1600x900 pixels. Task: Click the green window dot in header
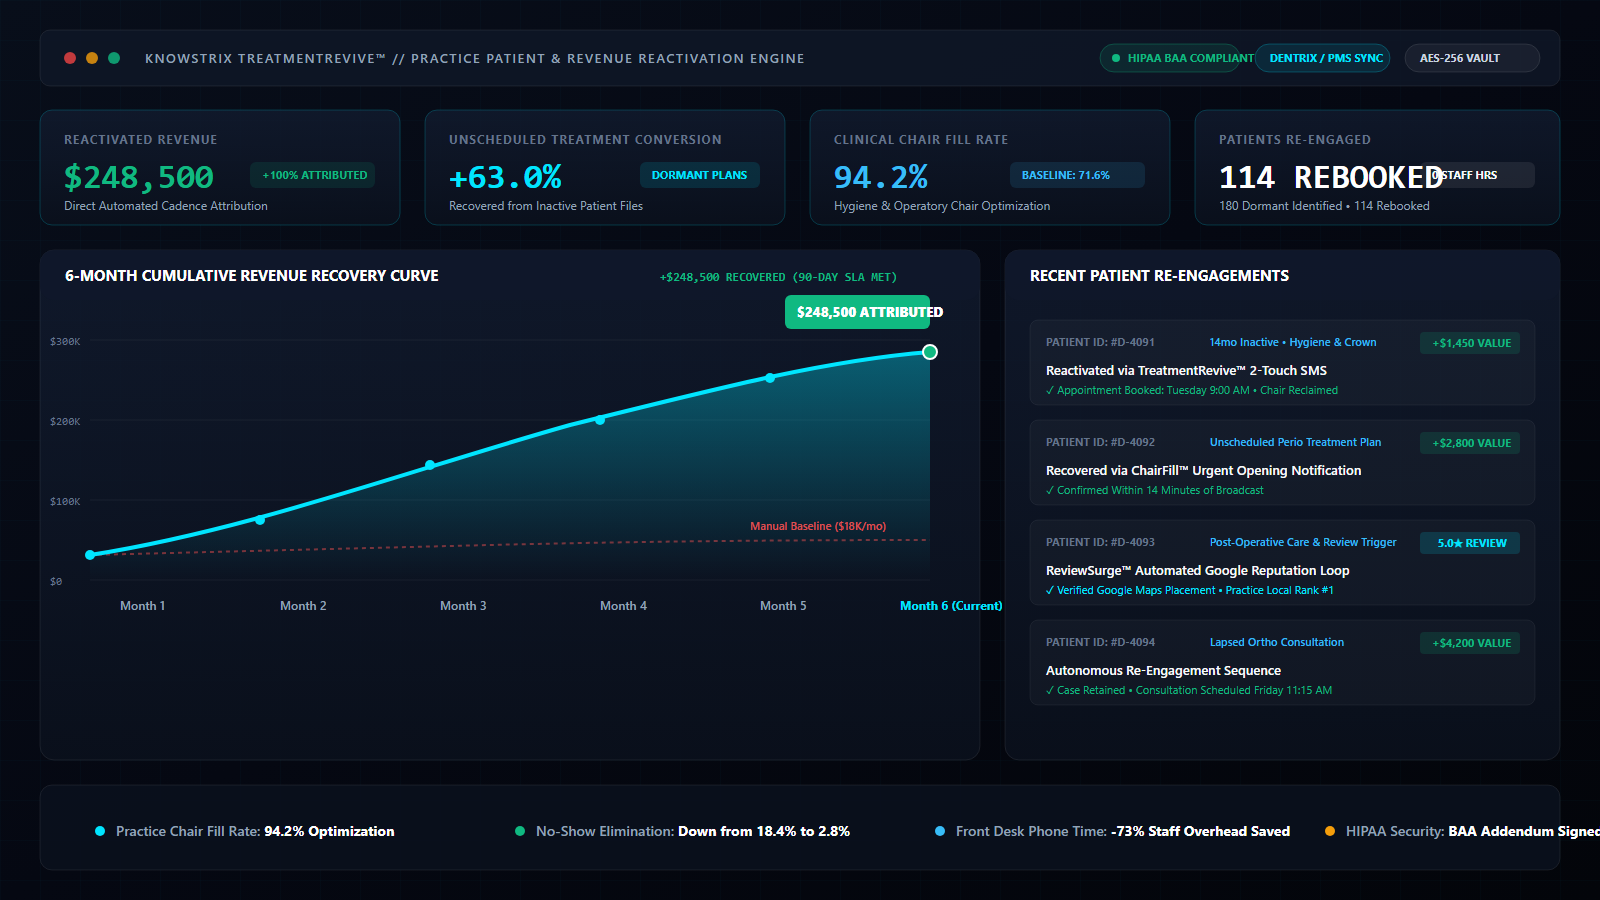tap(114, 58)
